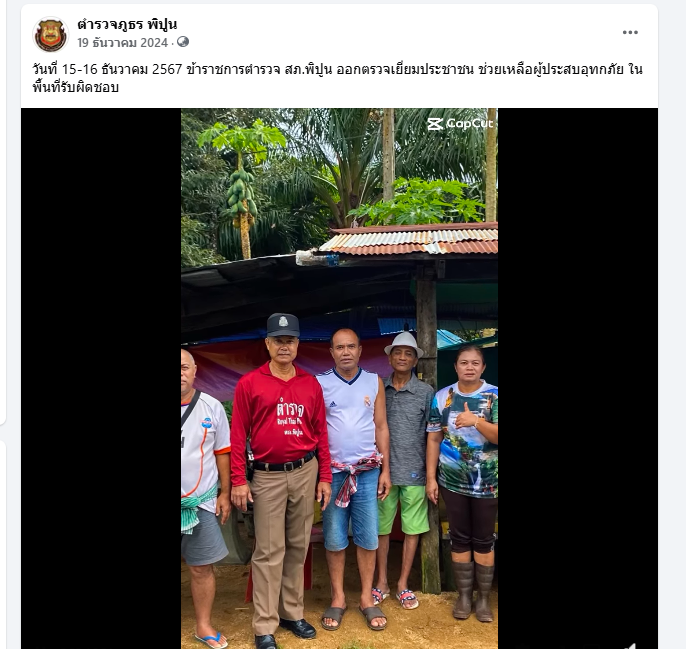Click the post header white area beside date

point(394,42)
